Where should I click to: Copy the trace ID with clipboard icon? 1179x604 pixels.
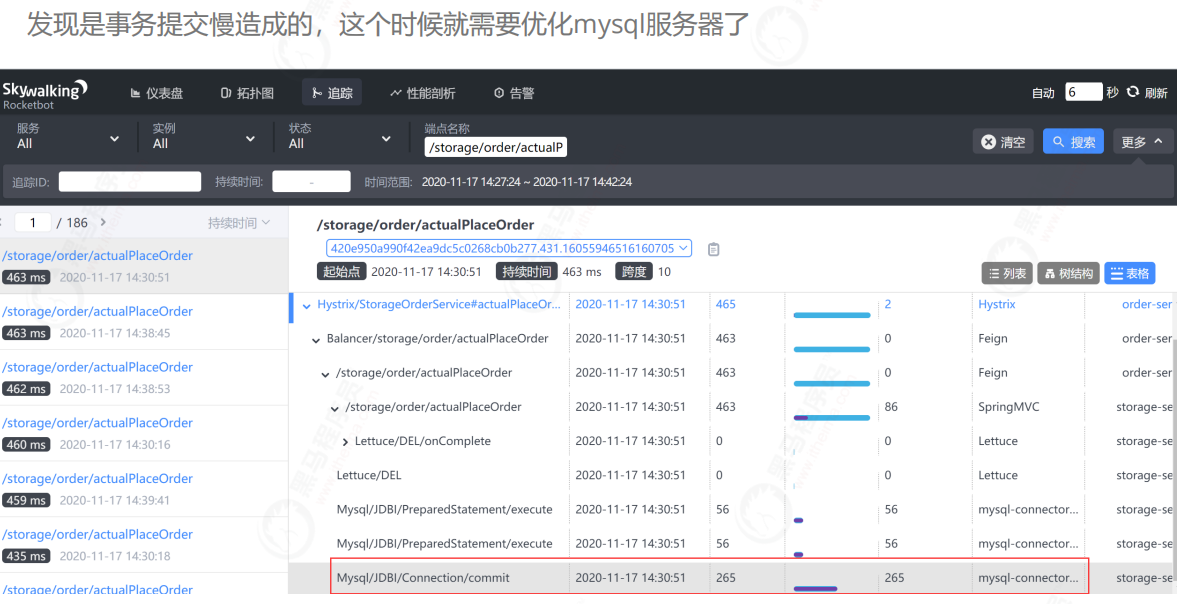click(714, 249)
